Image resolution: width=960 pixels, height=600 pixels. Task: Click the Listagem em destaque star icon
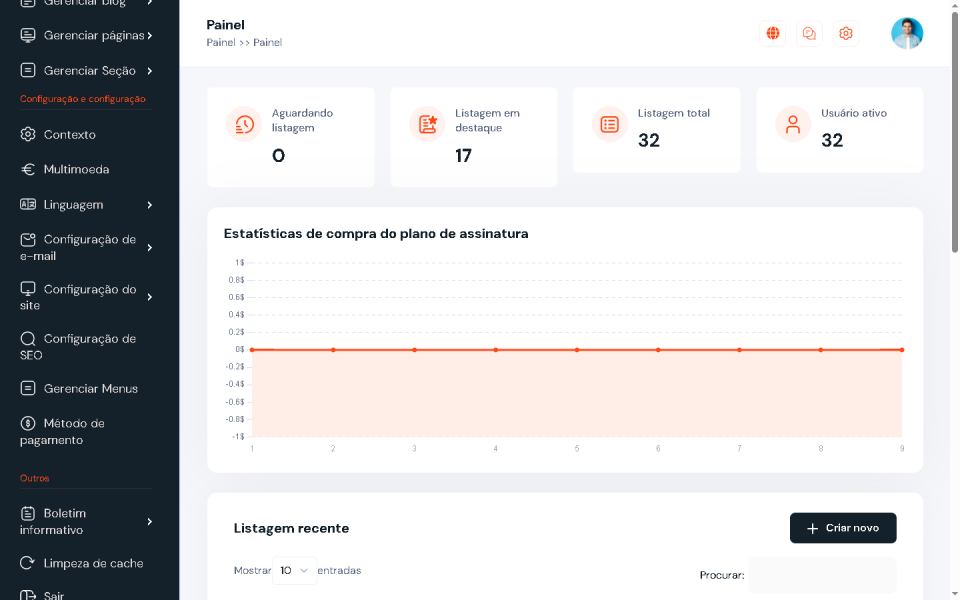tap(428, 124)
